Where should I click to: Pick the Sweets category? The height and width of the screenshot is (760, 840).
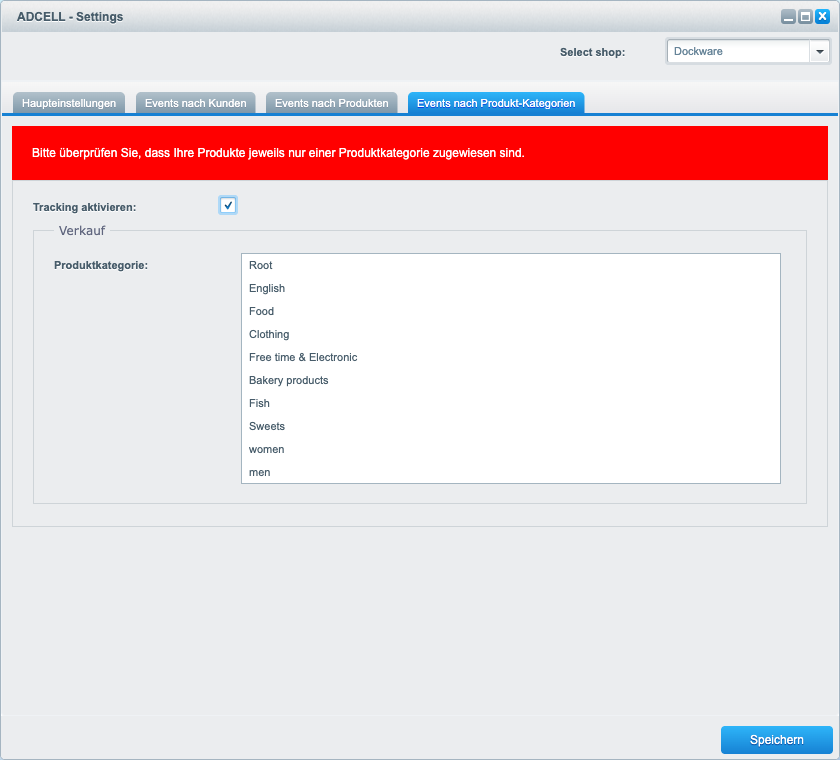tap(511, 426)
